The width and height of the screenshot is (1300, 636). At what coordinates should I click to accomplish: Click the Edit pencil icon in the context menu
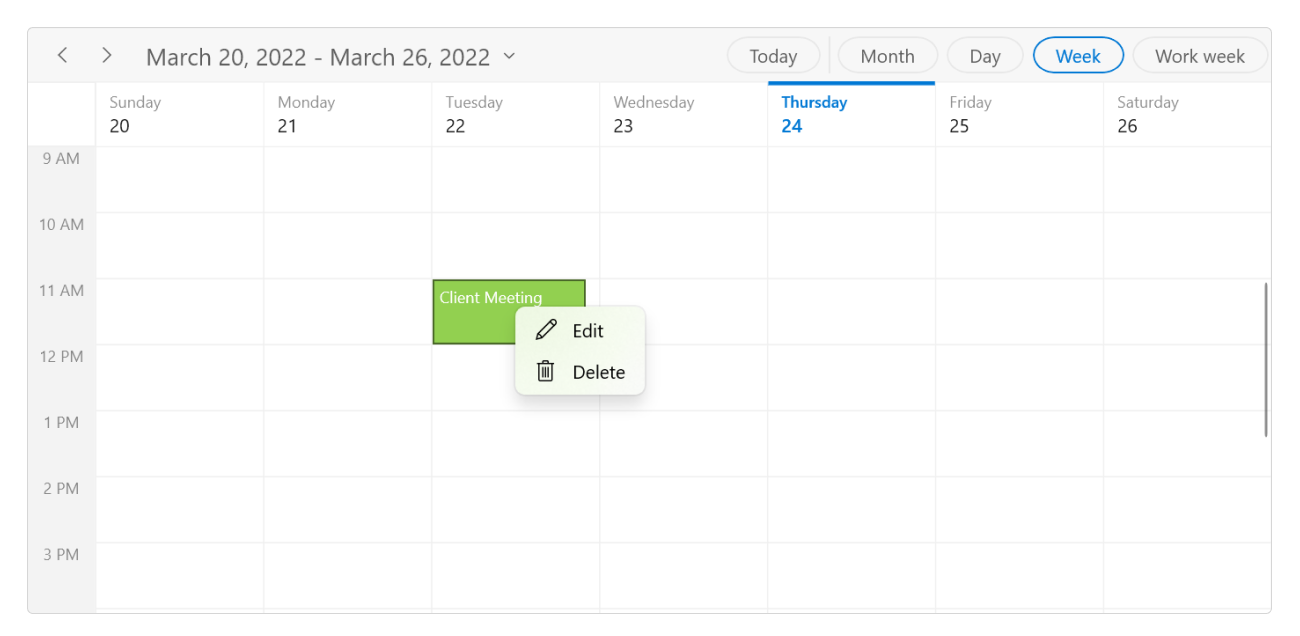coord(545,330)
